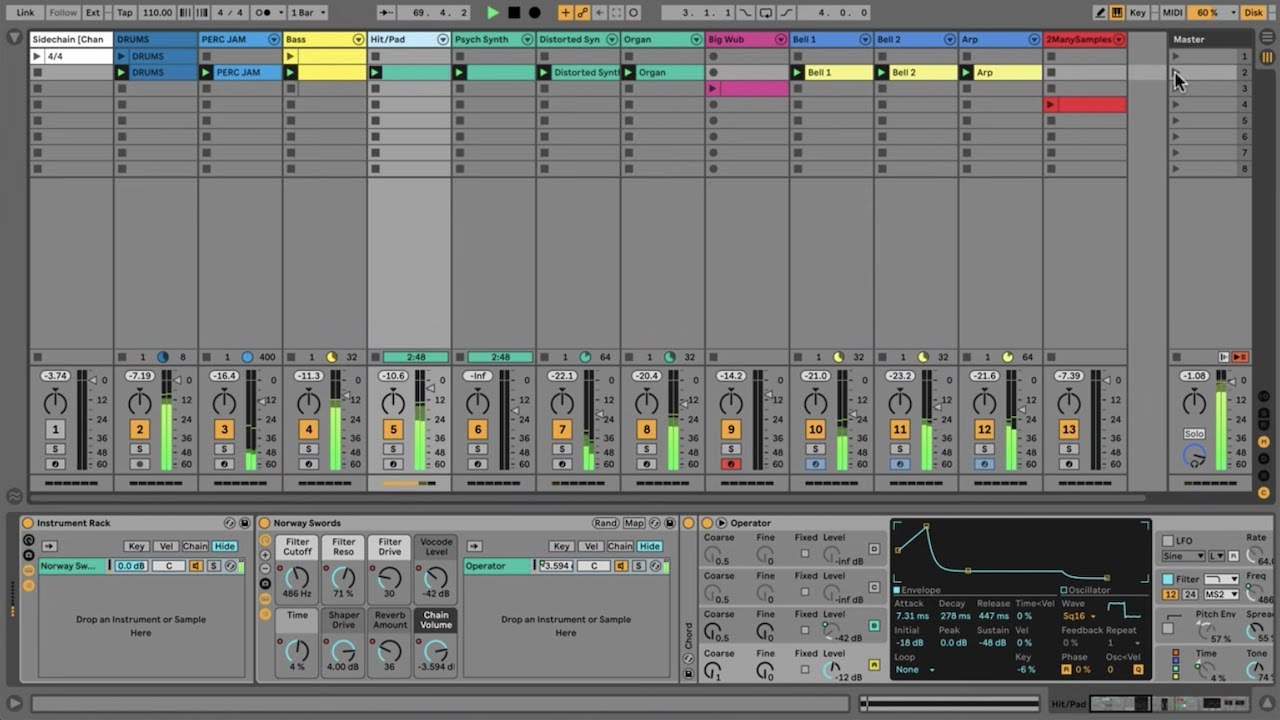1280x720 pixels.
Task: Start playback with the green Play button
Action: click(492, 13)
